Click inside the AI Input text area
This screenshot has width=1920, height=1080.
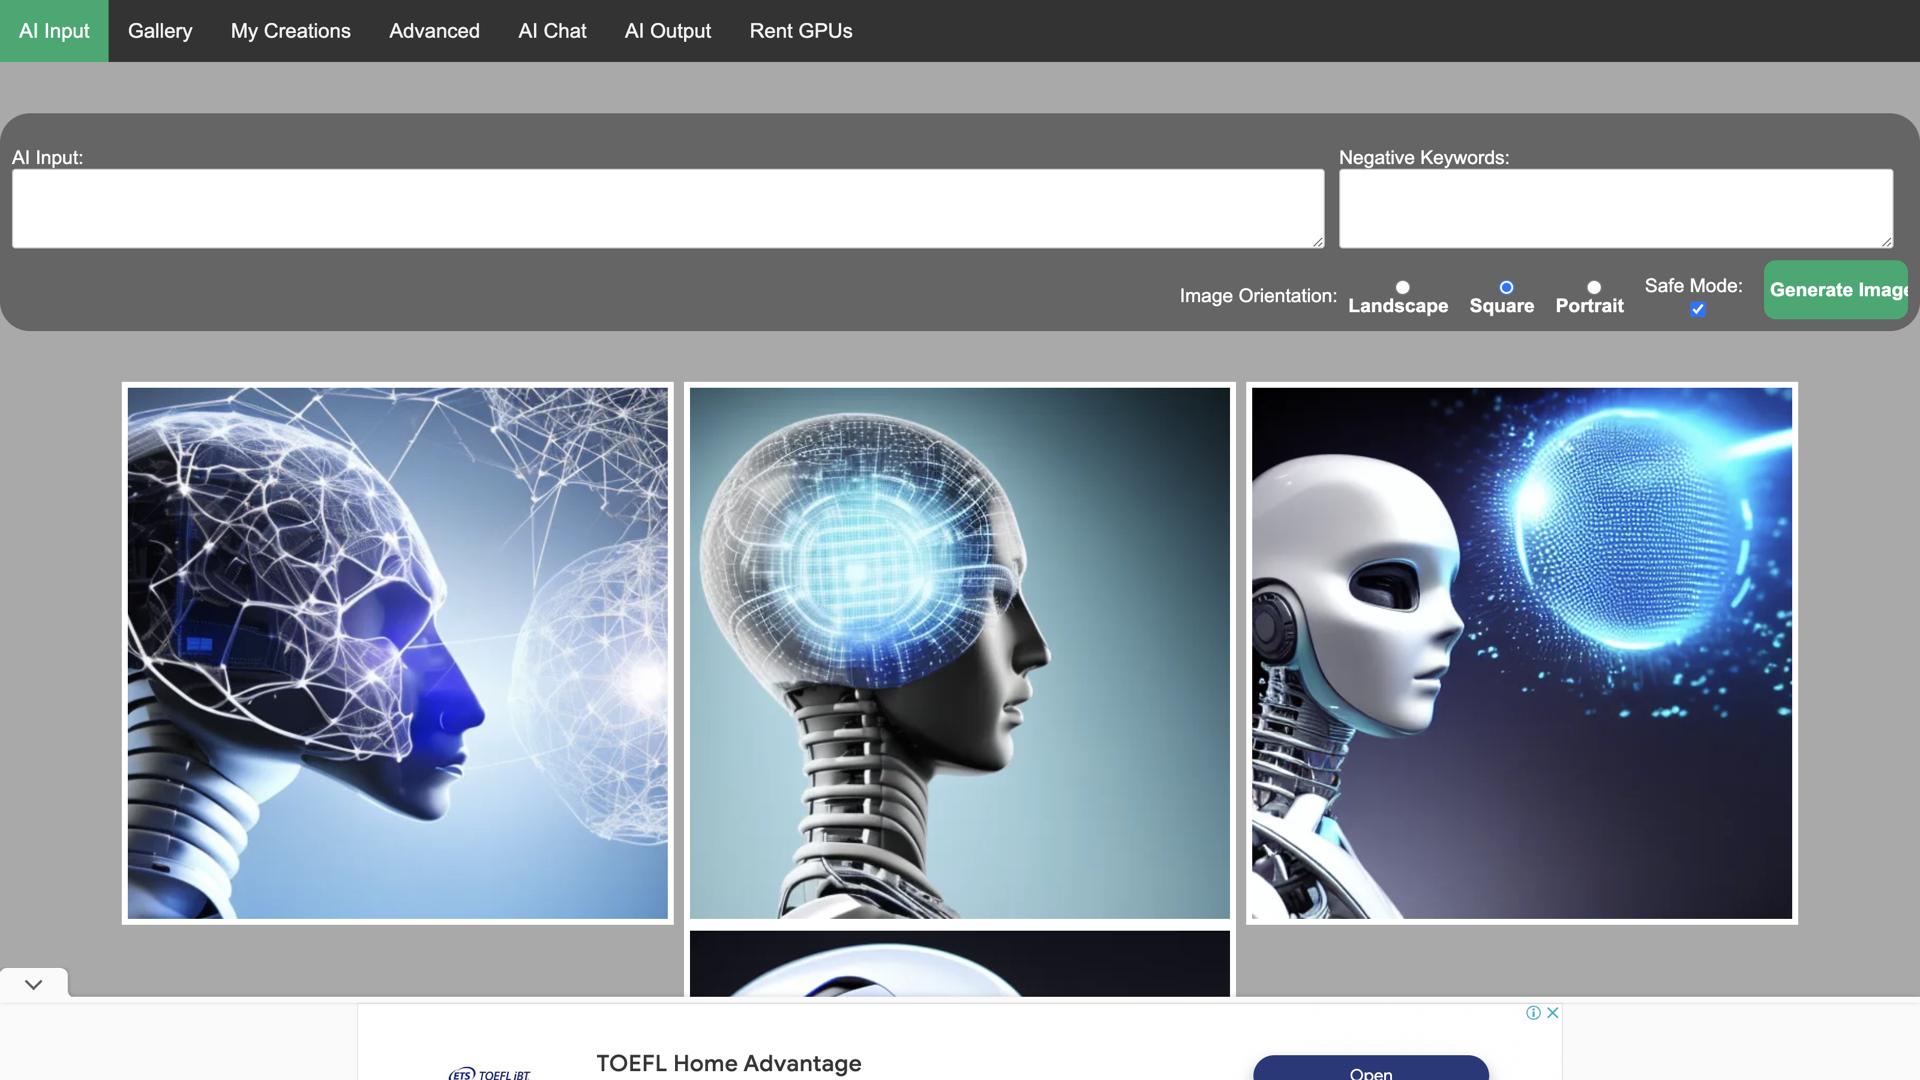pyautogui.click(x=667, y=208)
